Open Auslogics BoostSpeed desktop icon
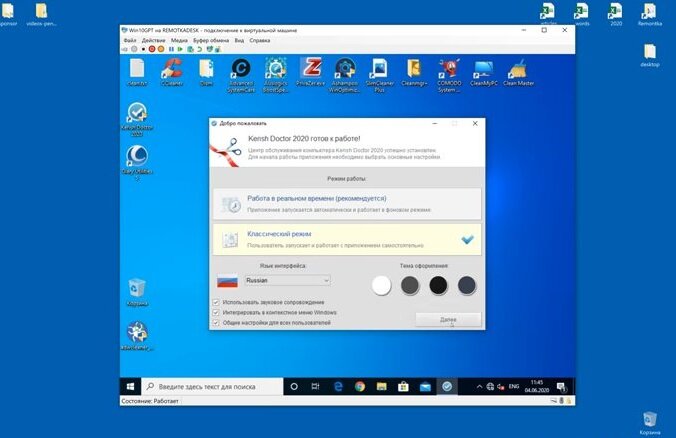The height and width of the screenshot is (438, 676). tap(275, 76)
